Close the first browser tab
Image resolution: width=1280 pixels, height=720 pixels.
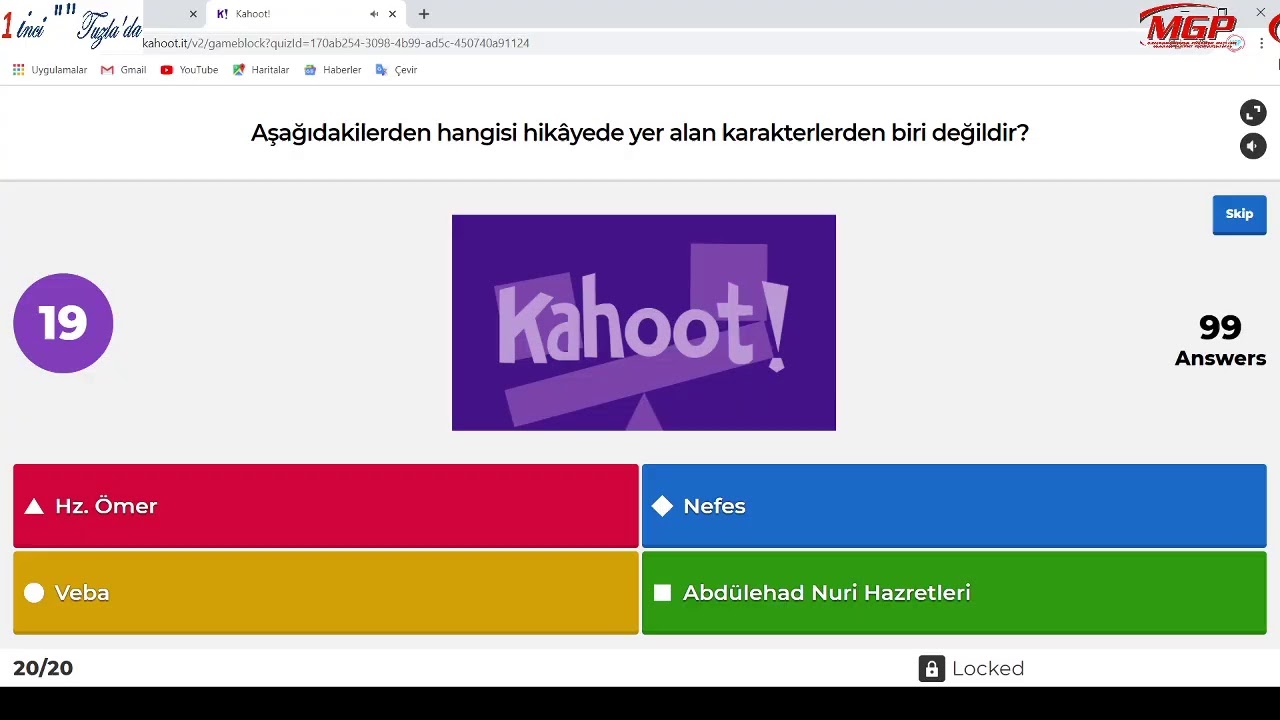(x=193, y=14)
